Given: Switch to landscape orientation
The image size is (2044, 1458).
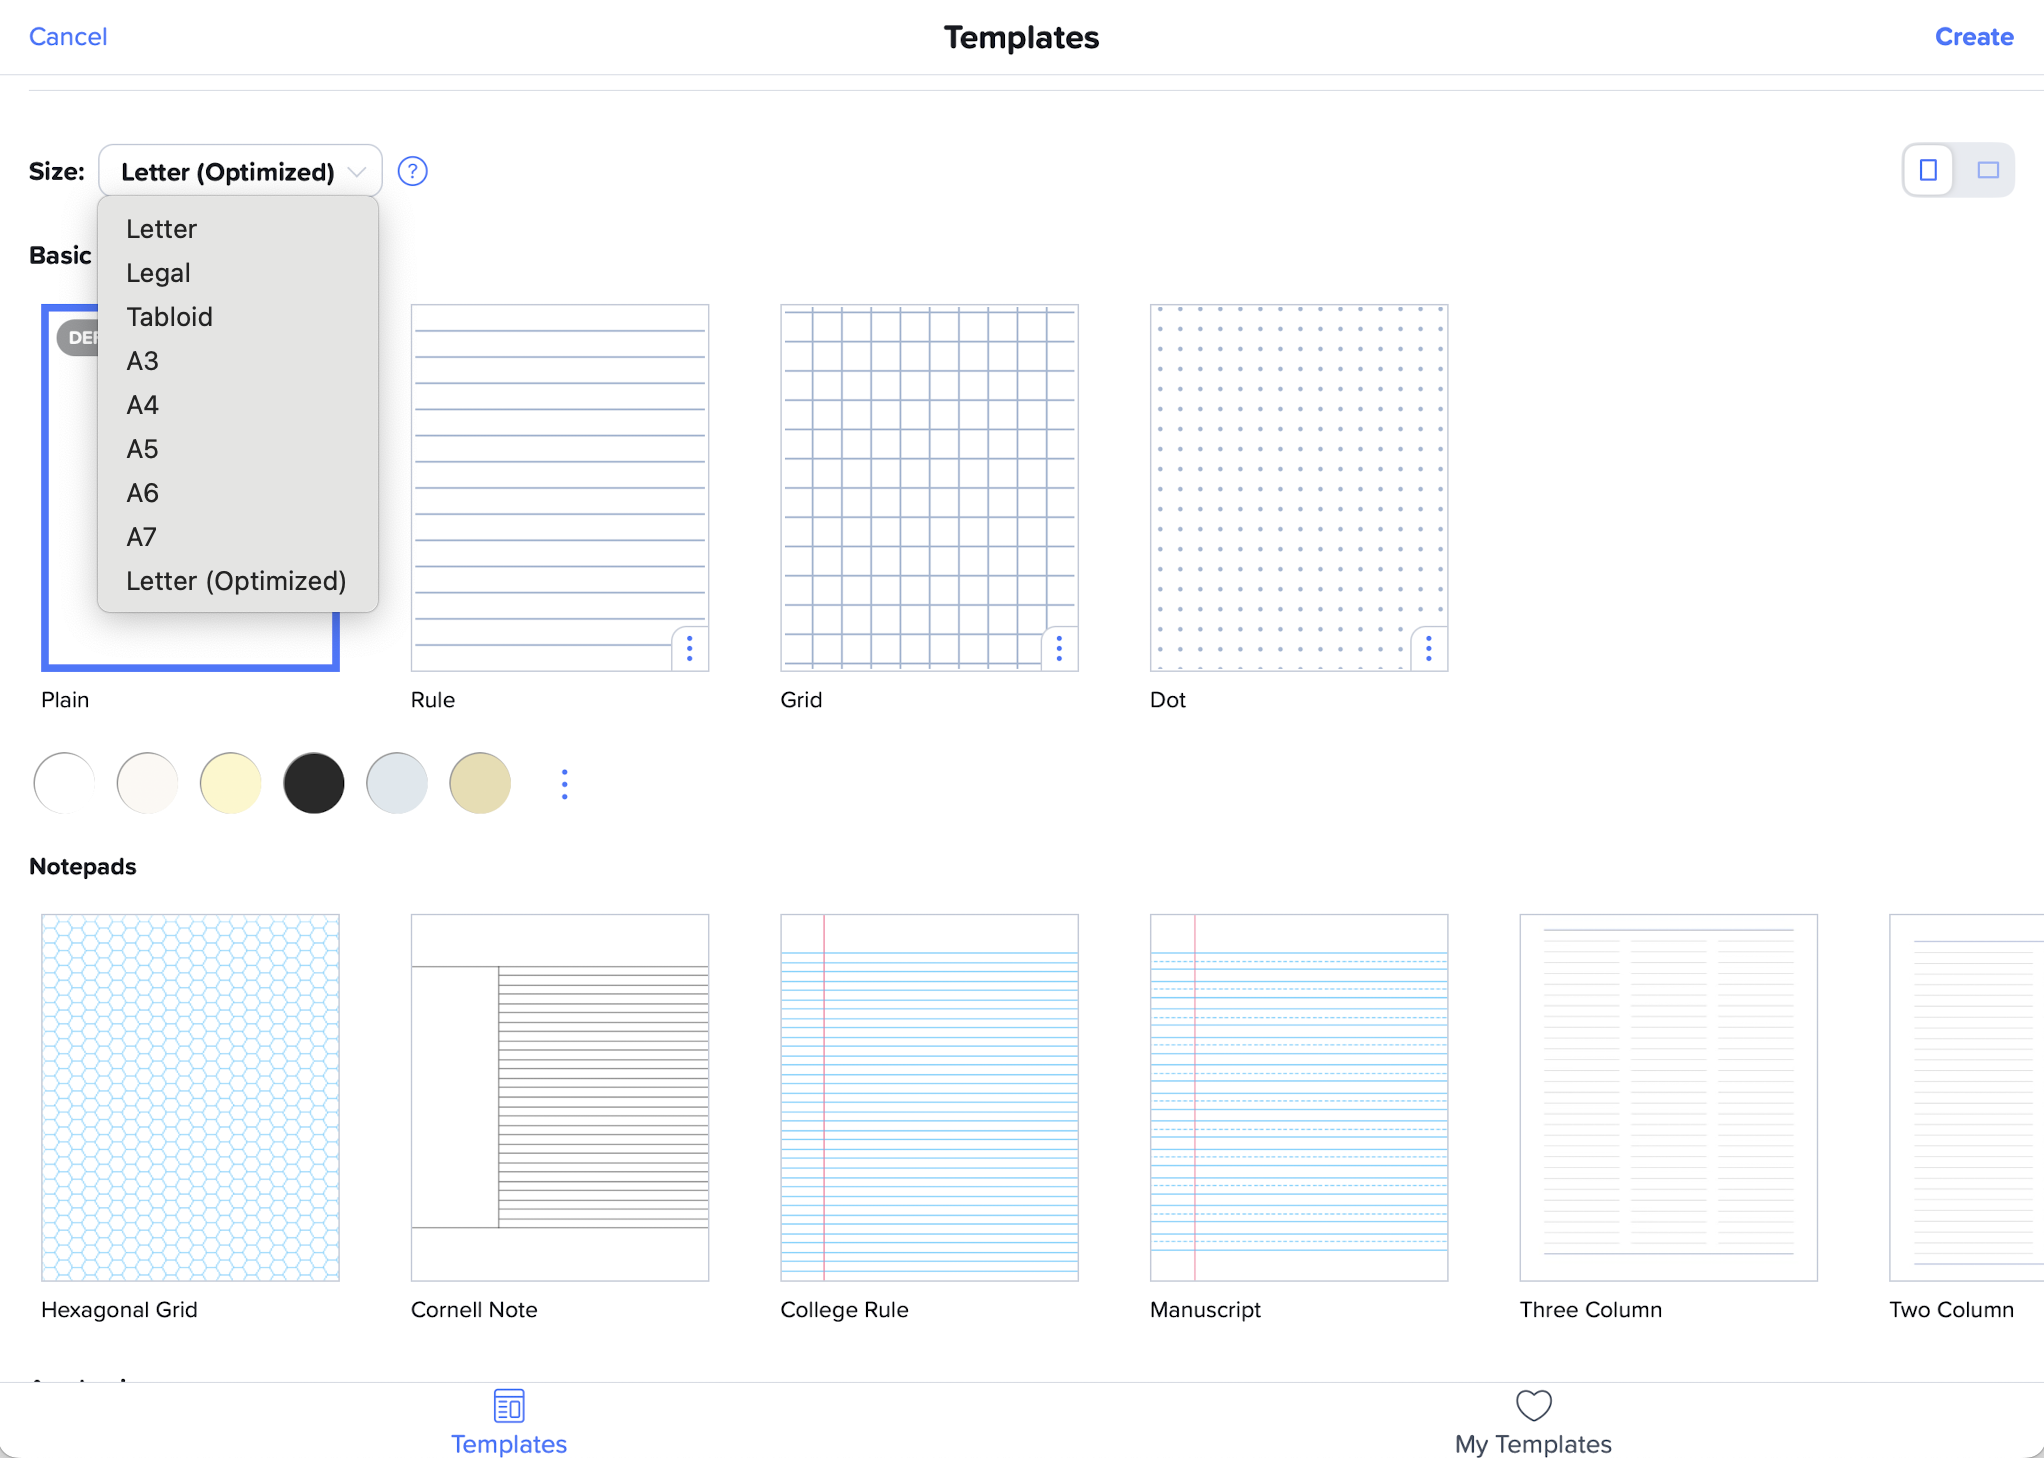Looking at the screenshot, I should click(1987, 171).
